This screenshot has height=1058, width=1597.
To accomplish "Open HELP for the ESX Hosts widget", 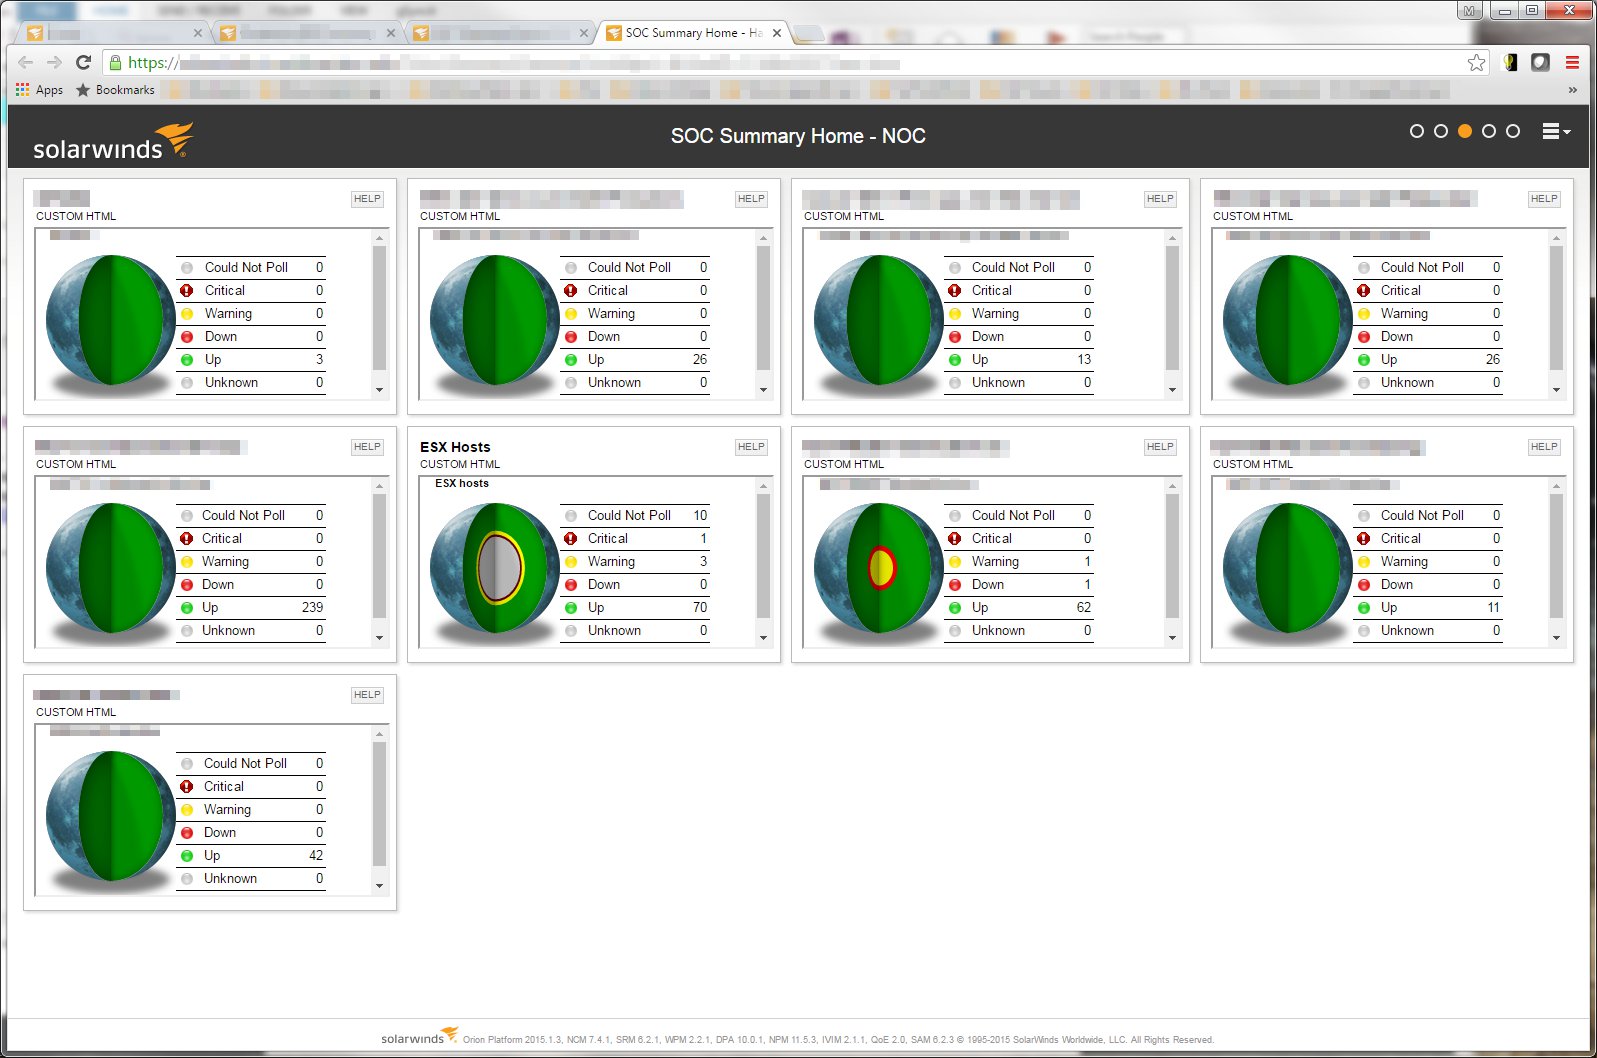I will point(751,447).
